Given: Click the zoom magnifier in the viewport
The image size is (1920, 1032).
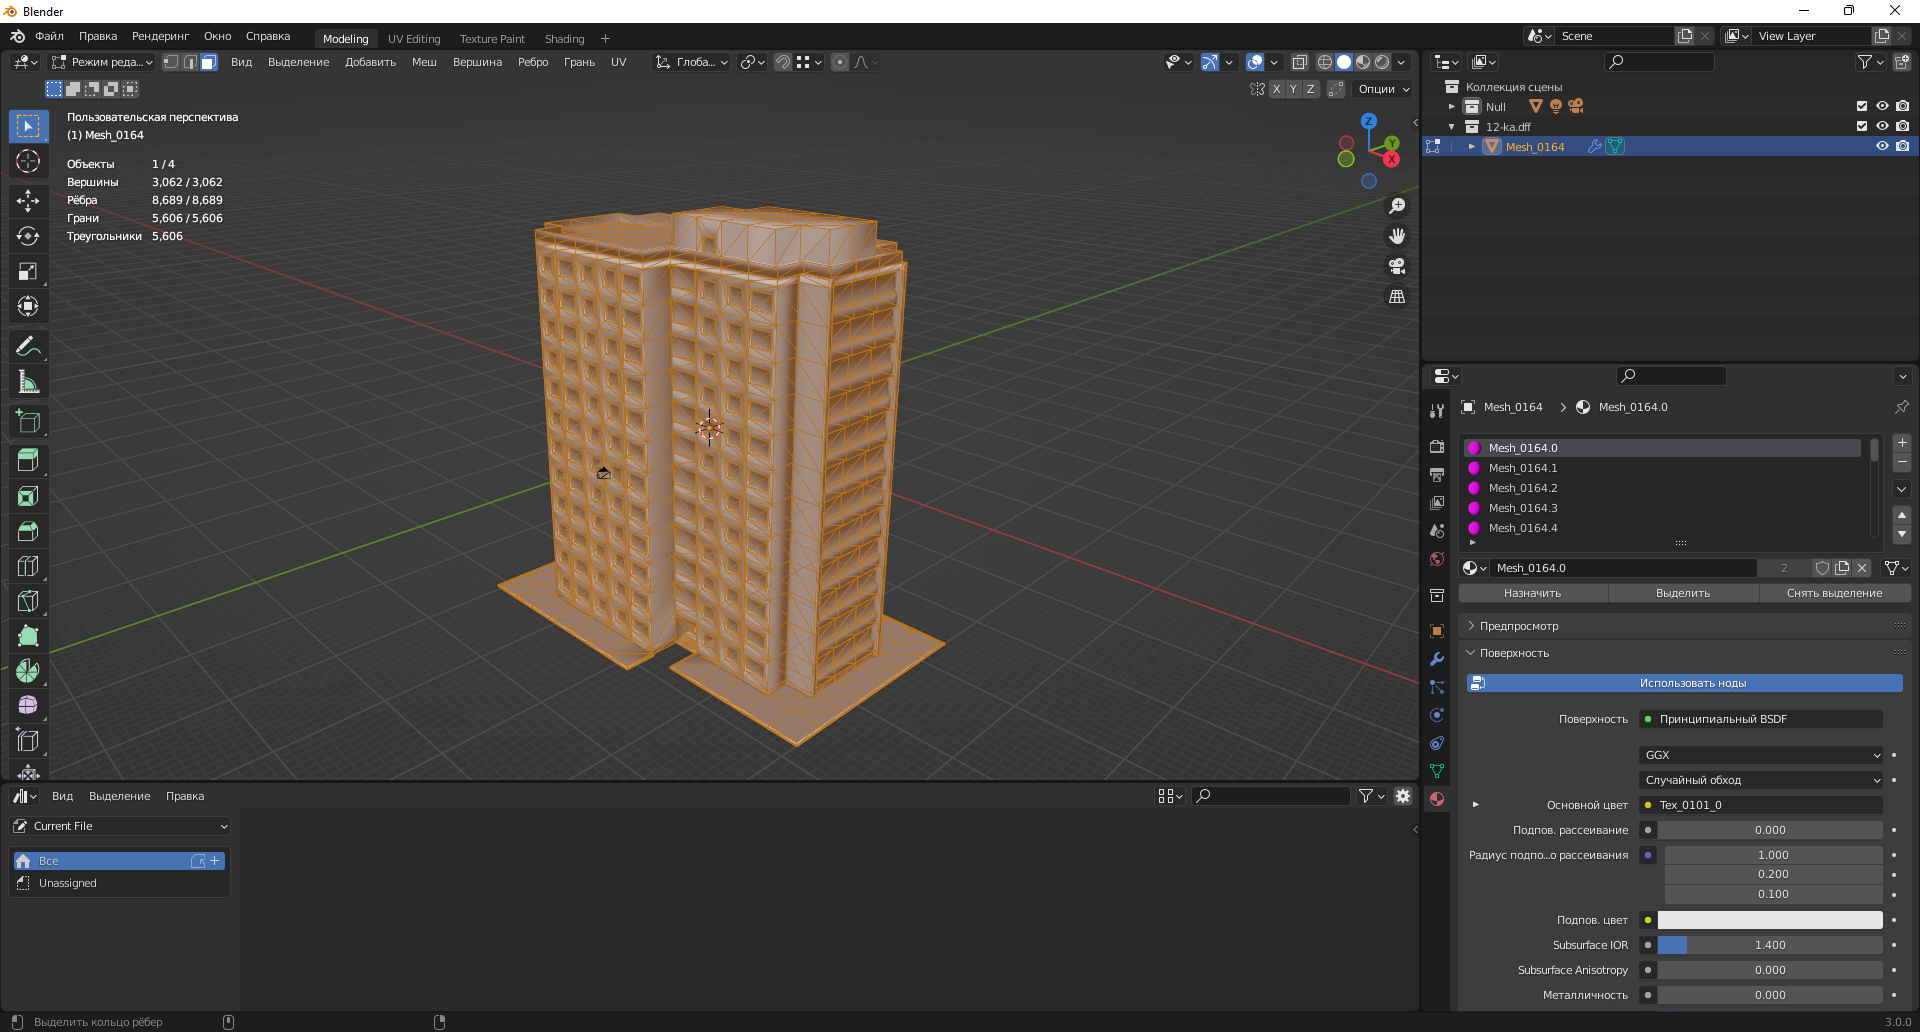Looking at the screenshot, I should pos(1397,206).
